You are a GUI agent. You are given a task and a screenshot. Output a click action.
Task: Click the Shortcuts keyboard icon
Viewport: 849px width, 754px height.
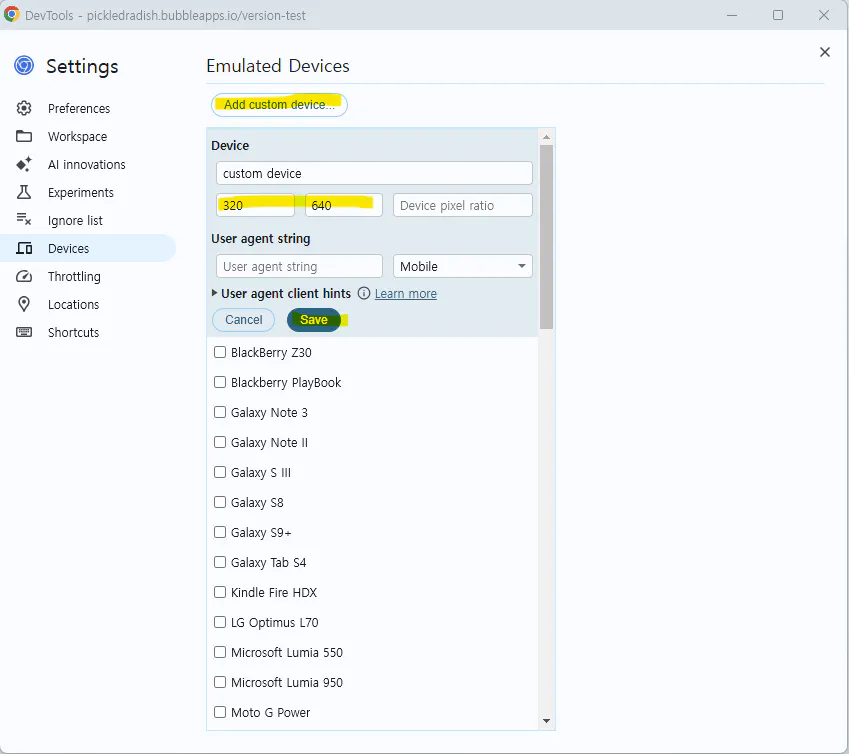(24, 332)
